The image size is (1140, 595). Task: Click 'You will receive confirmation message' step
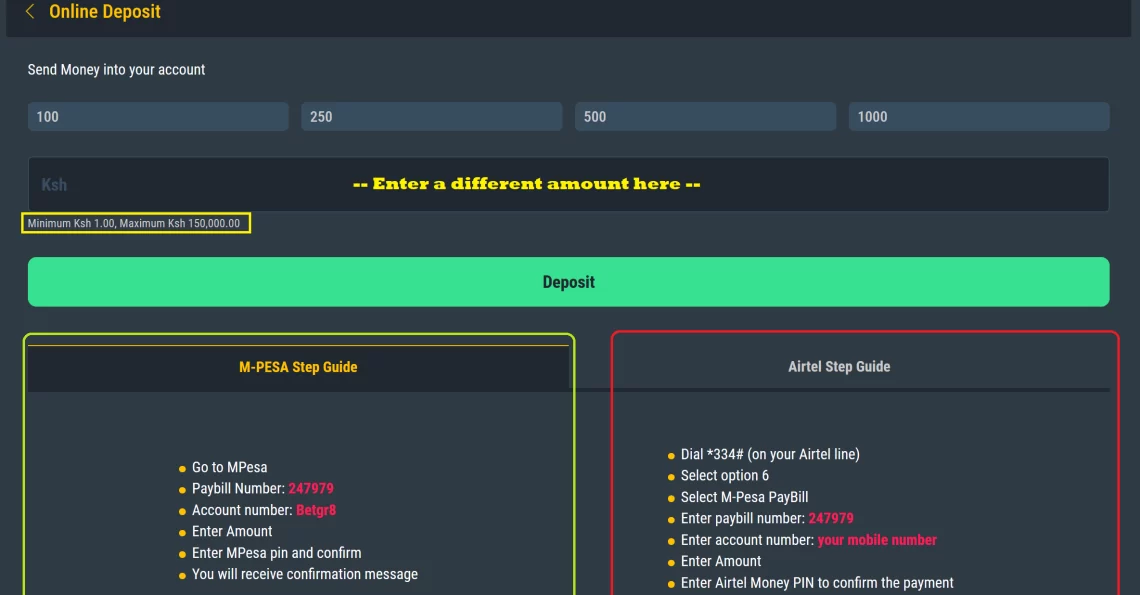[305, 574]
